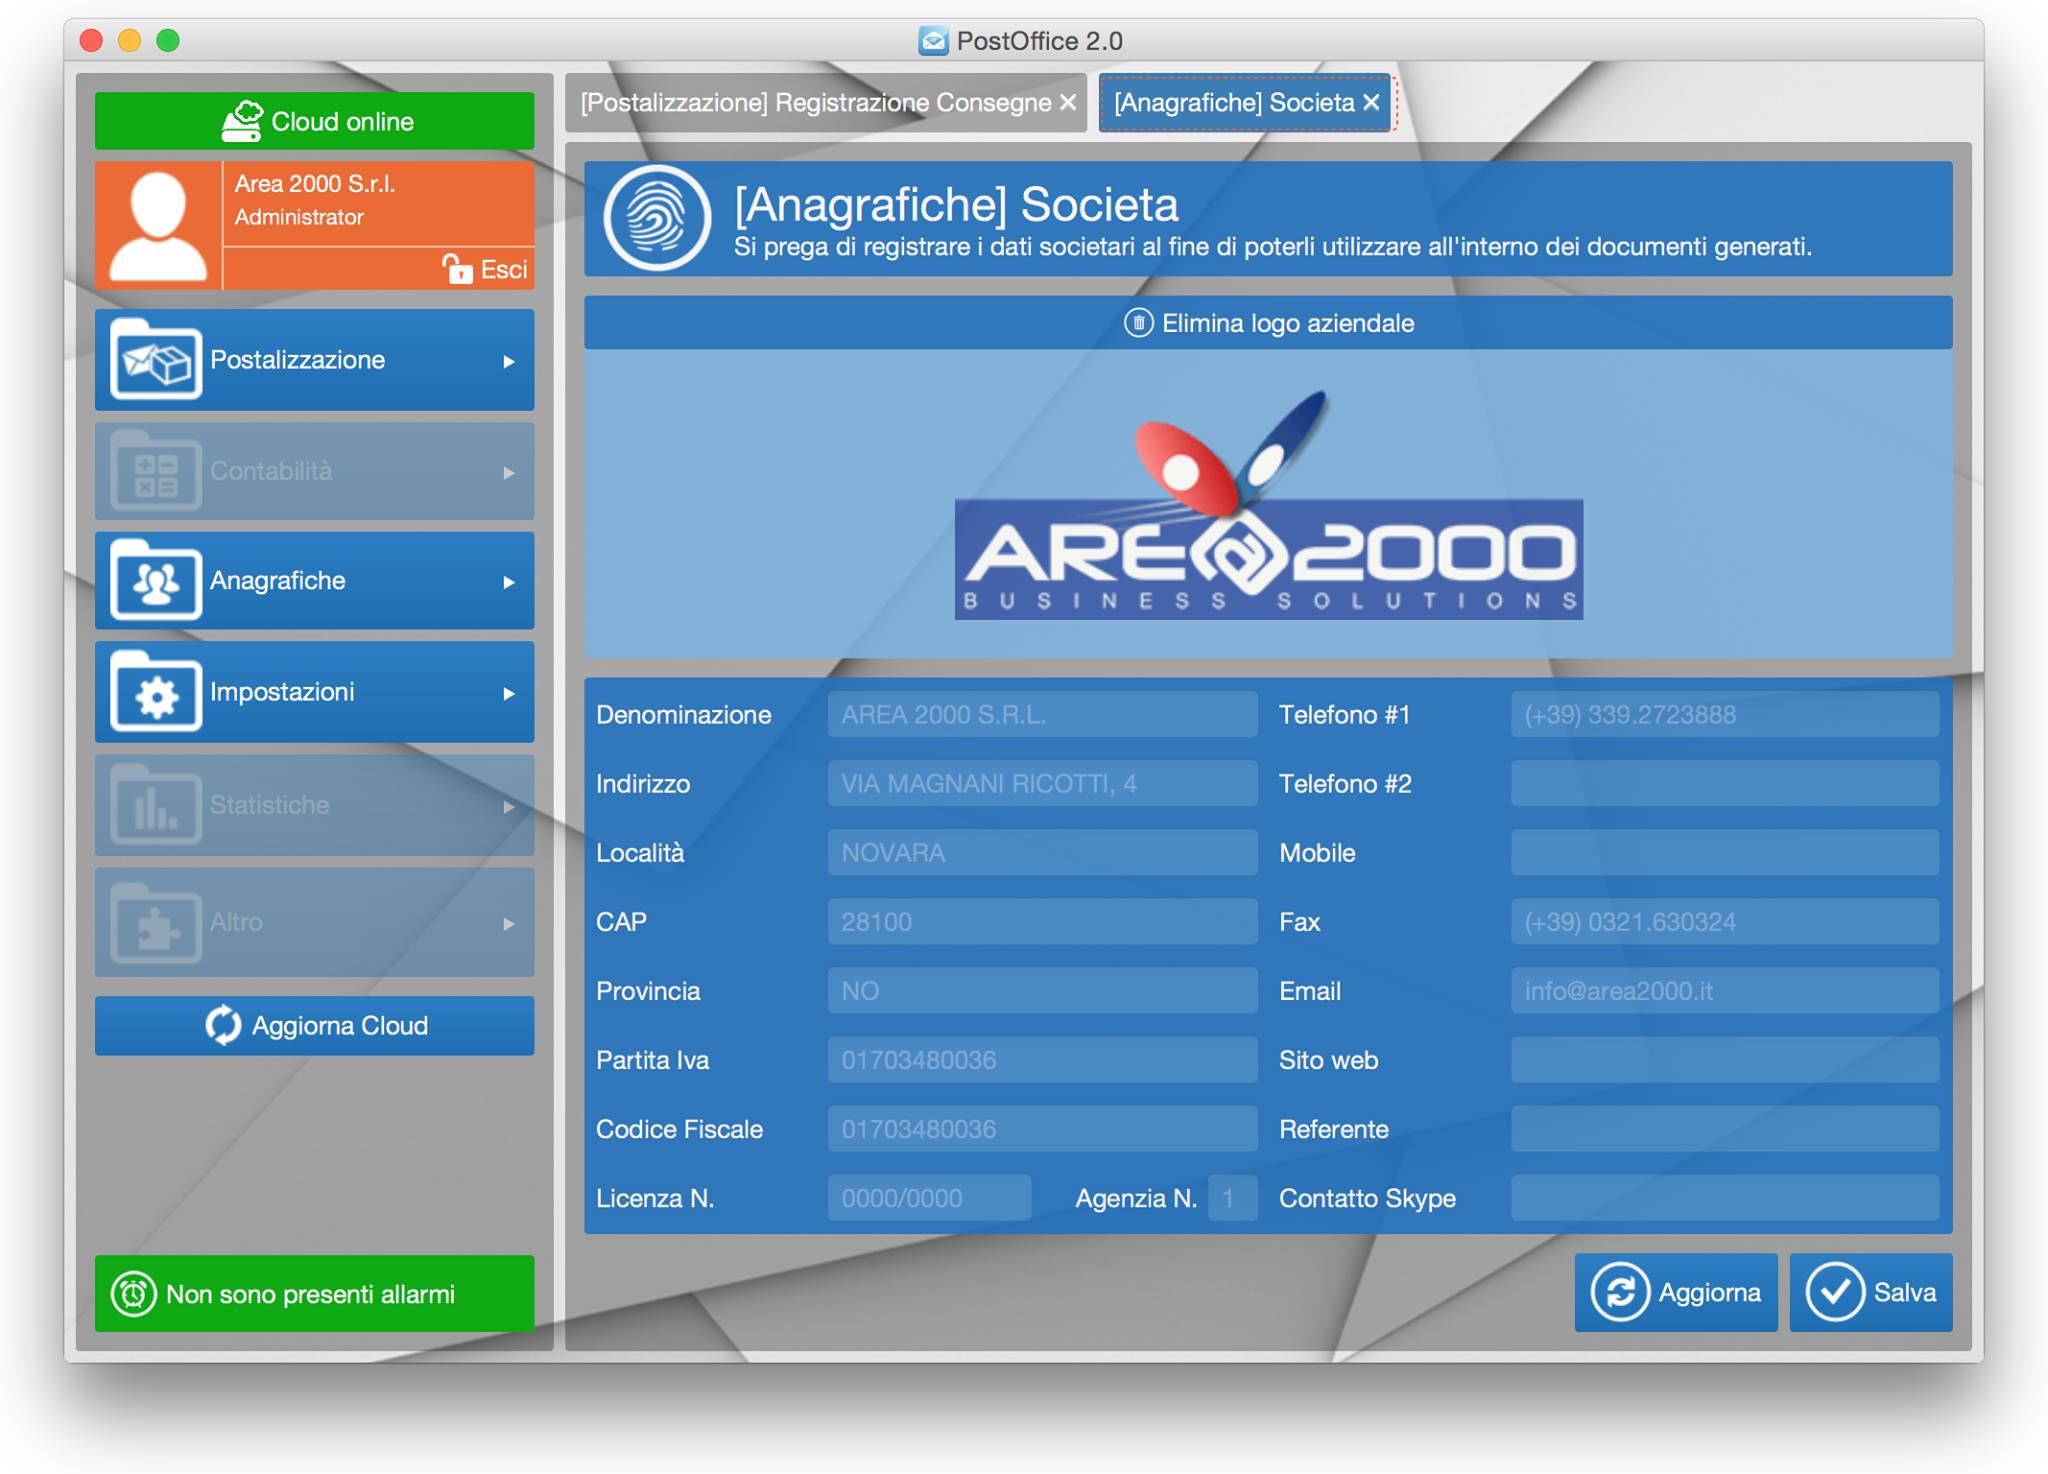Click the Licenza N. input field
Screen dimensions: 2048x1474
coord(929,1198)
